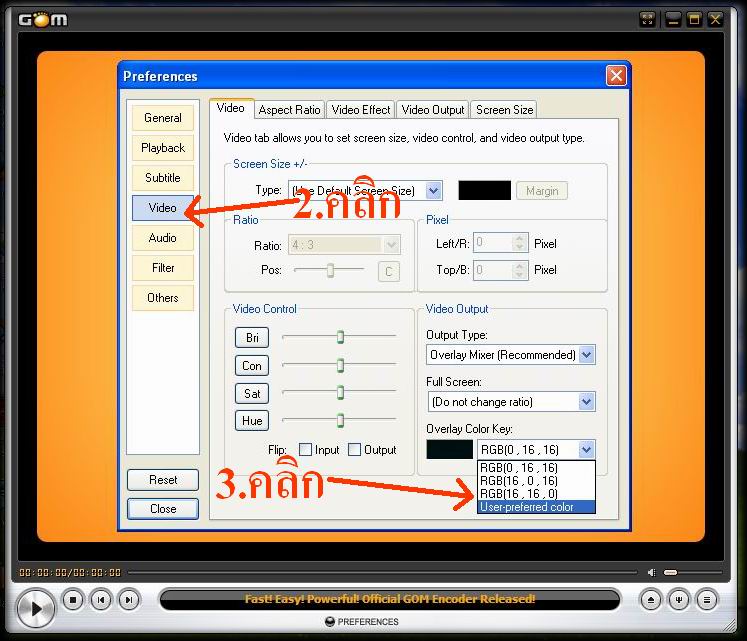The width and height of the screenshot is (747, 641).
Task: Click the Con reset button
Action: click(x=252, y=366)
